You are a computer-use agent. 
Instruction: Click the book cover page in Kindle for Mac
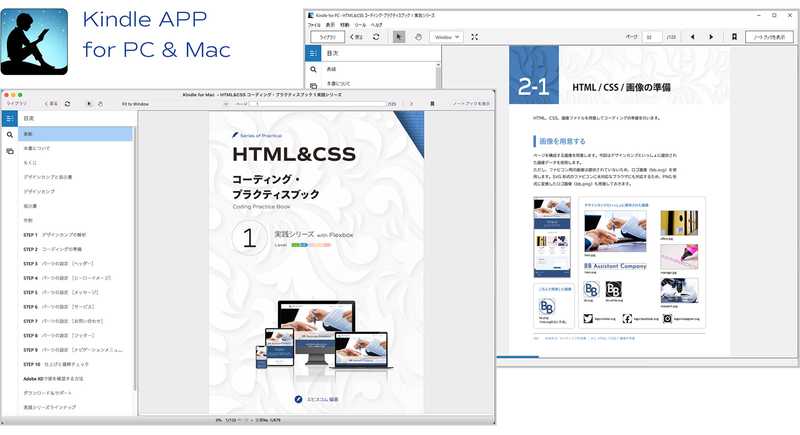[x=316, y=263]
